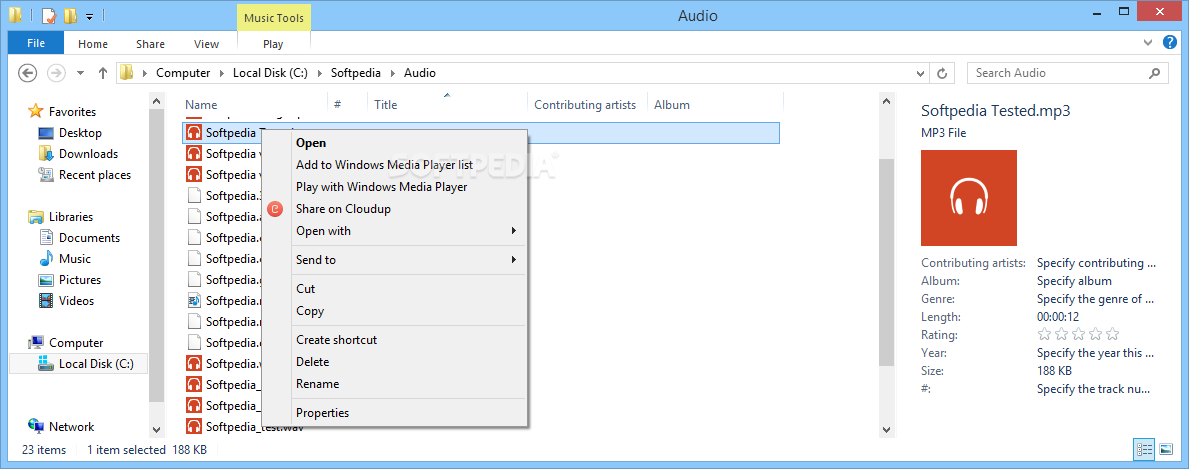
Task: Select Local Disk (C:) in navigation pane
Action: coord(96,364)
